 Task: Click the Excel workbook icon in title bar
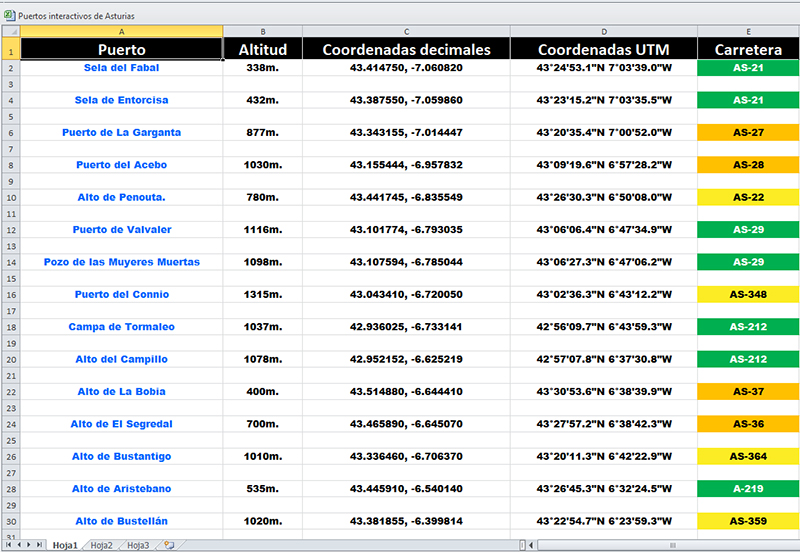click(9, 15)
